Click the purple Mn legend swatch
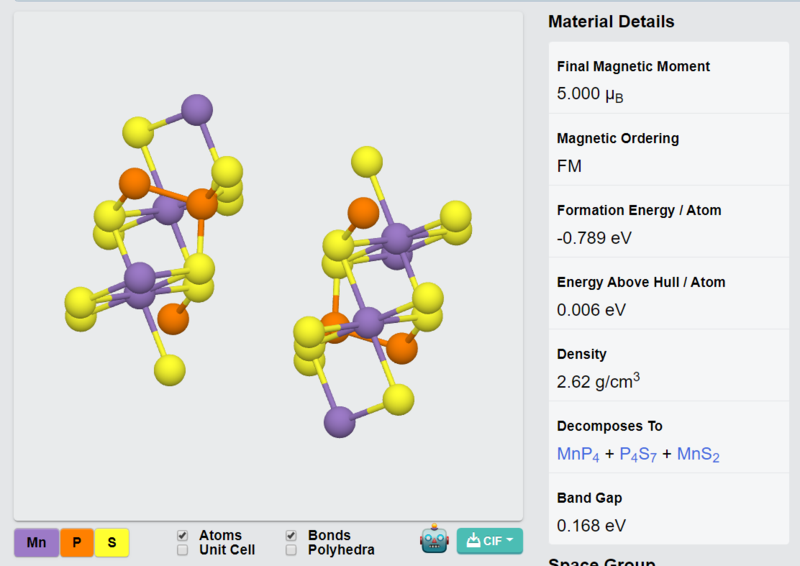This screenshot has height=566, width=800. (x=36, y=542)
